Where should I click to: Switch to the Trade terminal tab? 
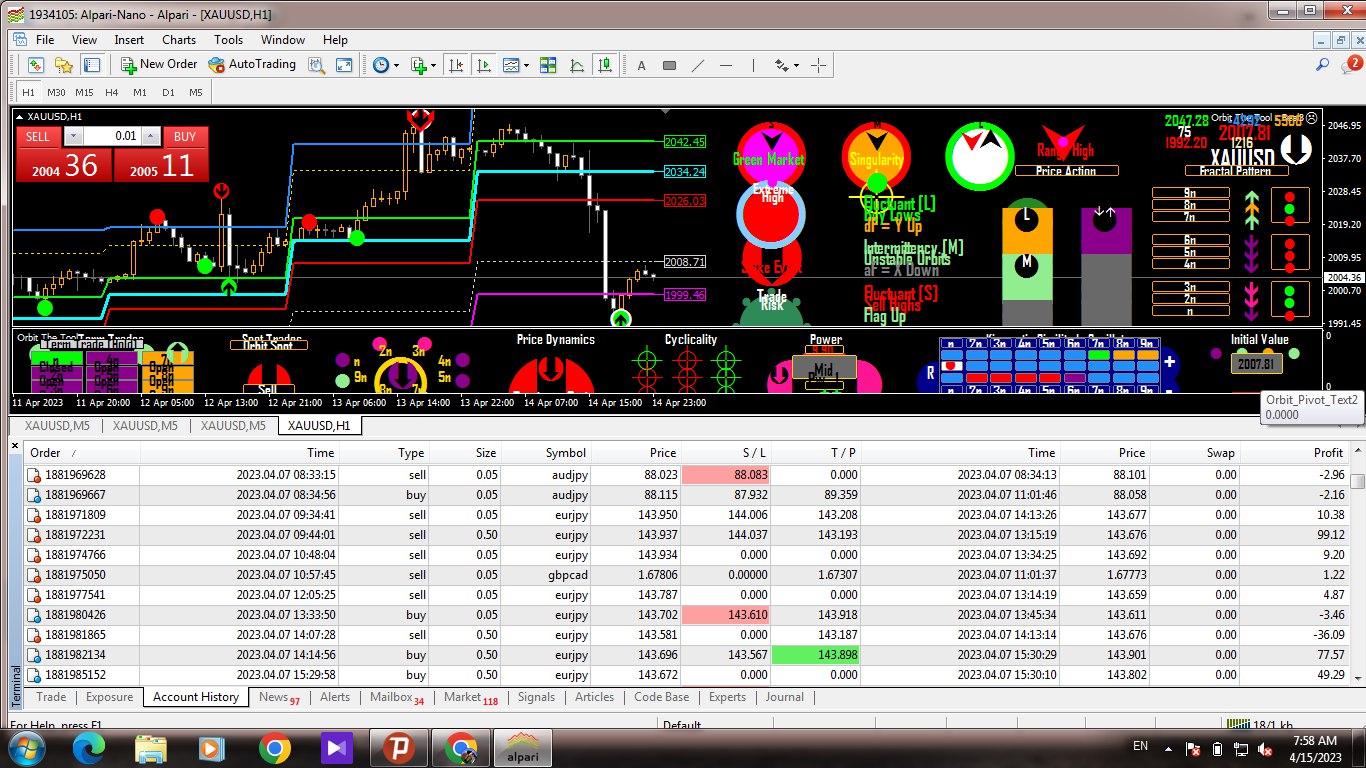click(x=51, y=697)
